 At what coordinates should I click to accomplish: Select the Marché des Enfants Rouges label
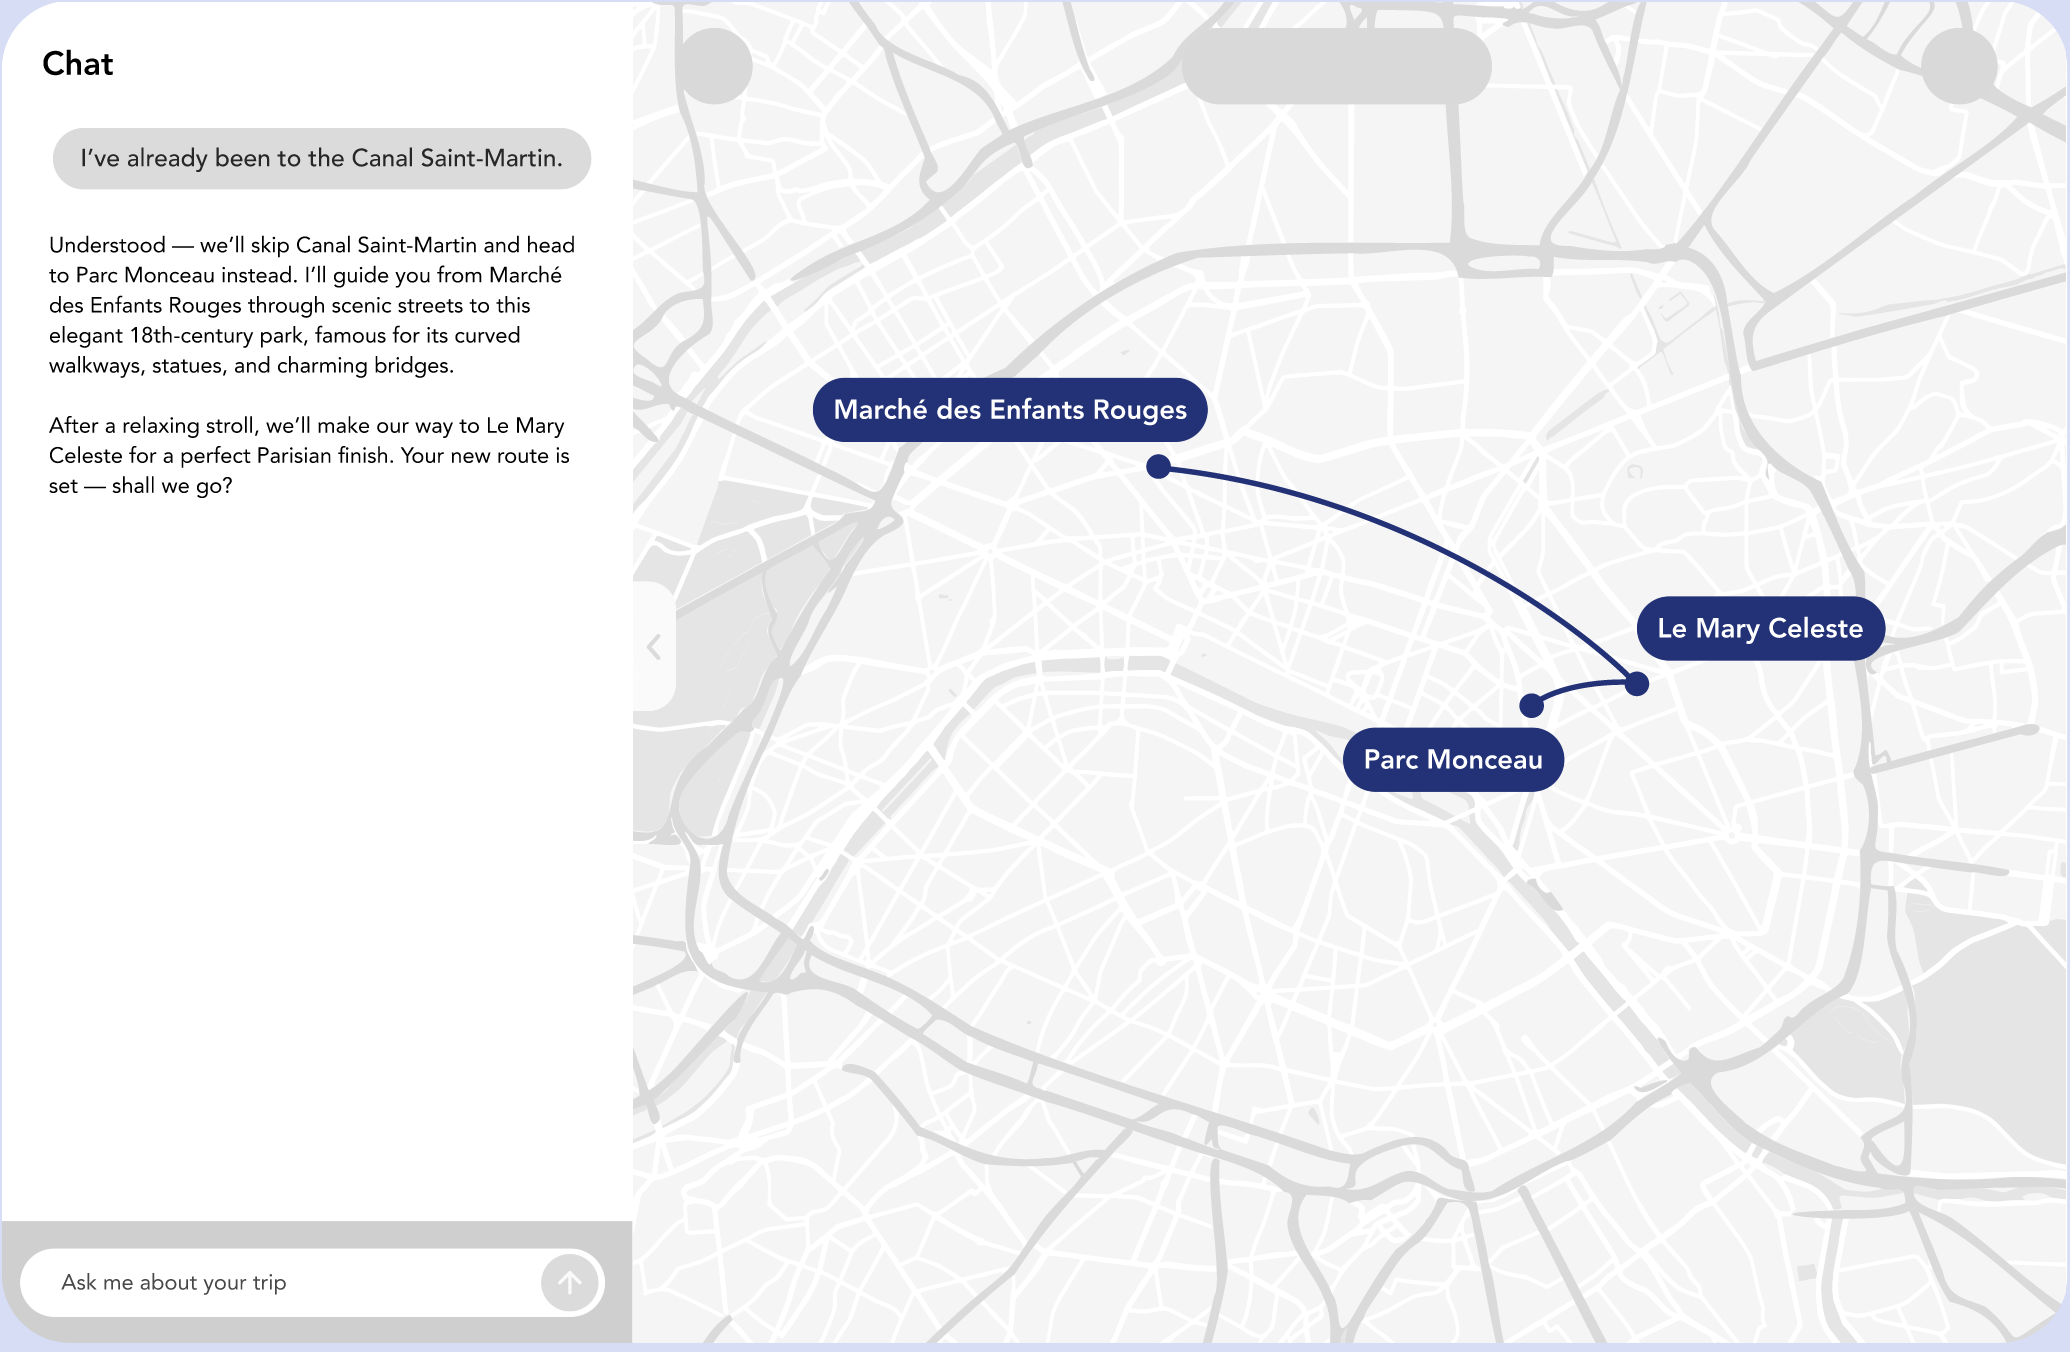(1010, 410)
